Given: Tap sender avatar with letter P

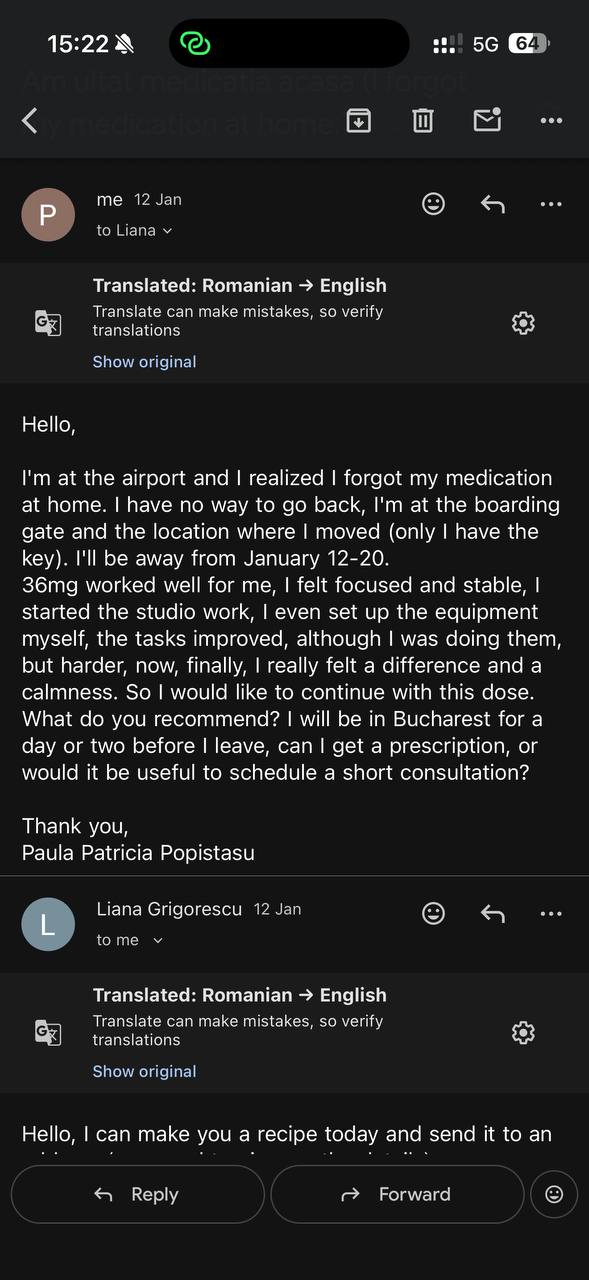Looking at the screenshot, I should coord(48,215).
